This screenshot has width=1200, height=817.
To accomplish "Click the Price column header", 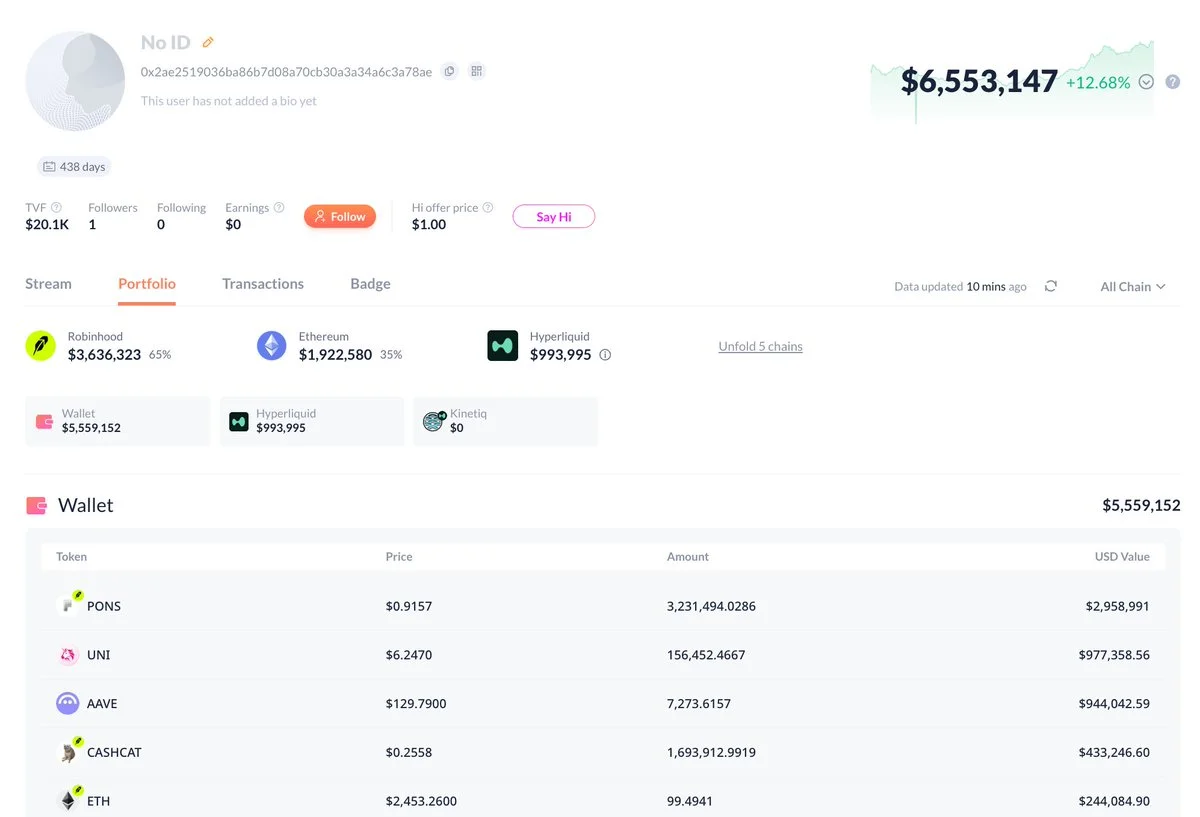I will coord(399,557).
